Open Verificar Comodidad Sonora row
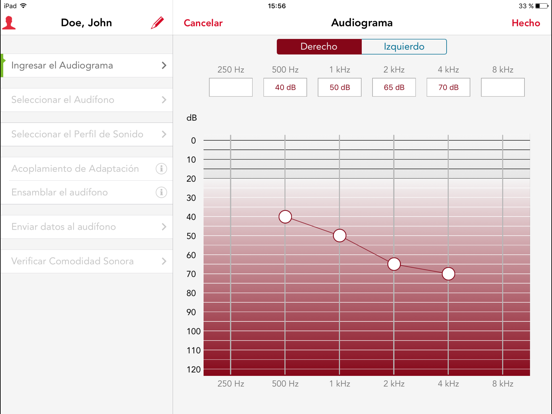 [87, 261]
